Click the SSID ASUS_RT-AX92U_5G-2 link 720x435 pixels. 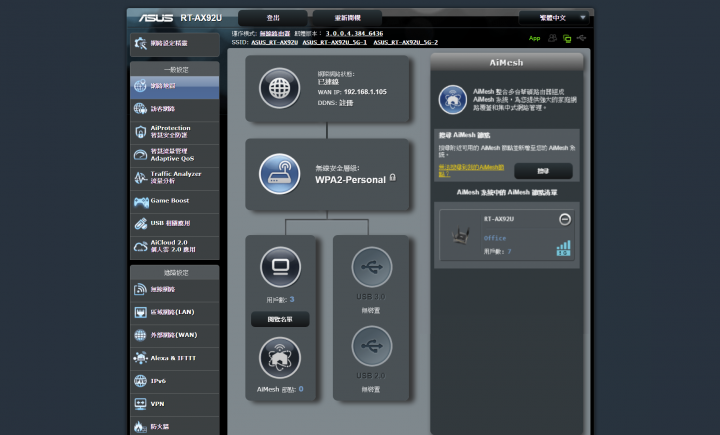405,42
